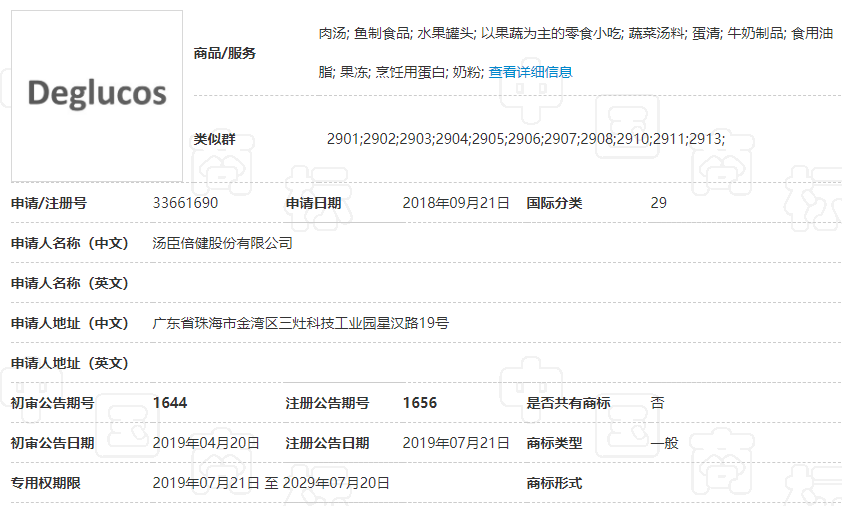Click the 商标形式 label

tap(554, 483)
